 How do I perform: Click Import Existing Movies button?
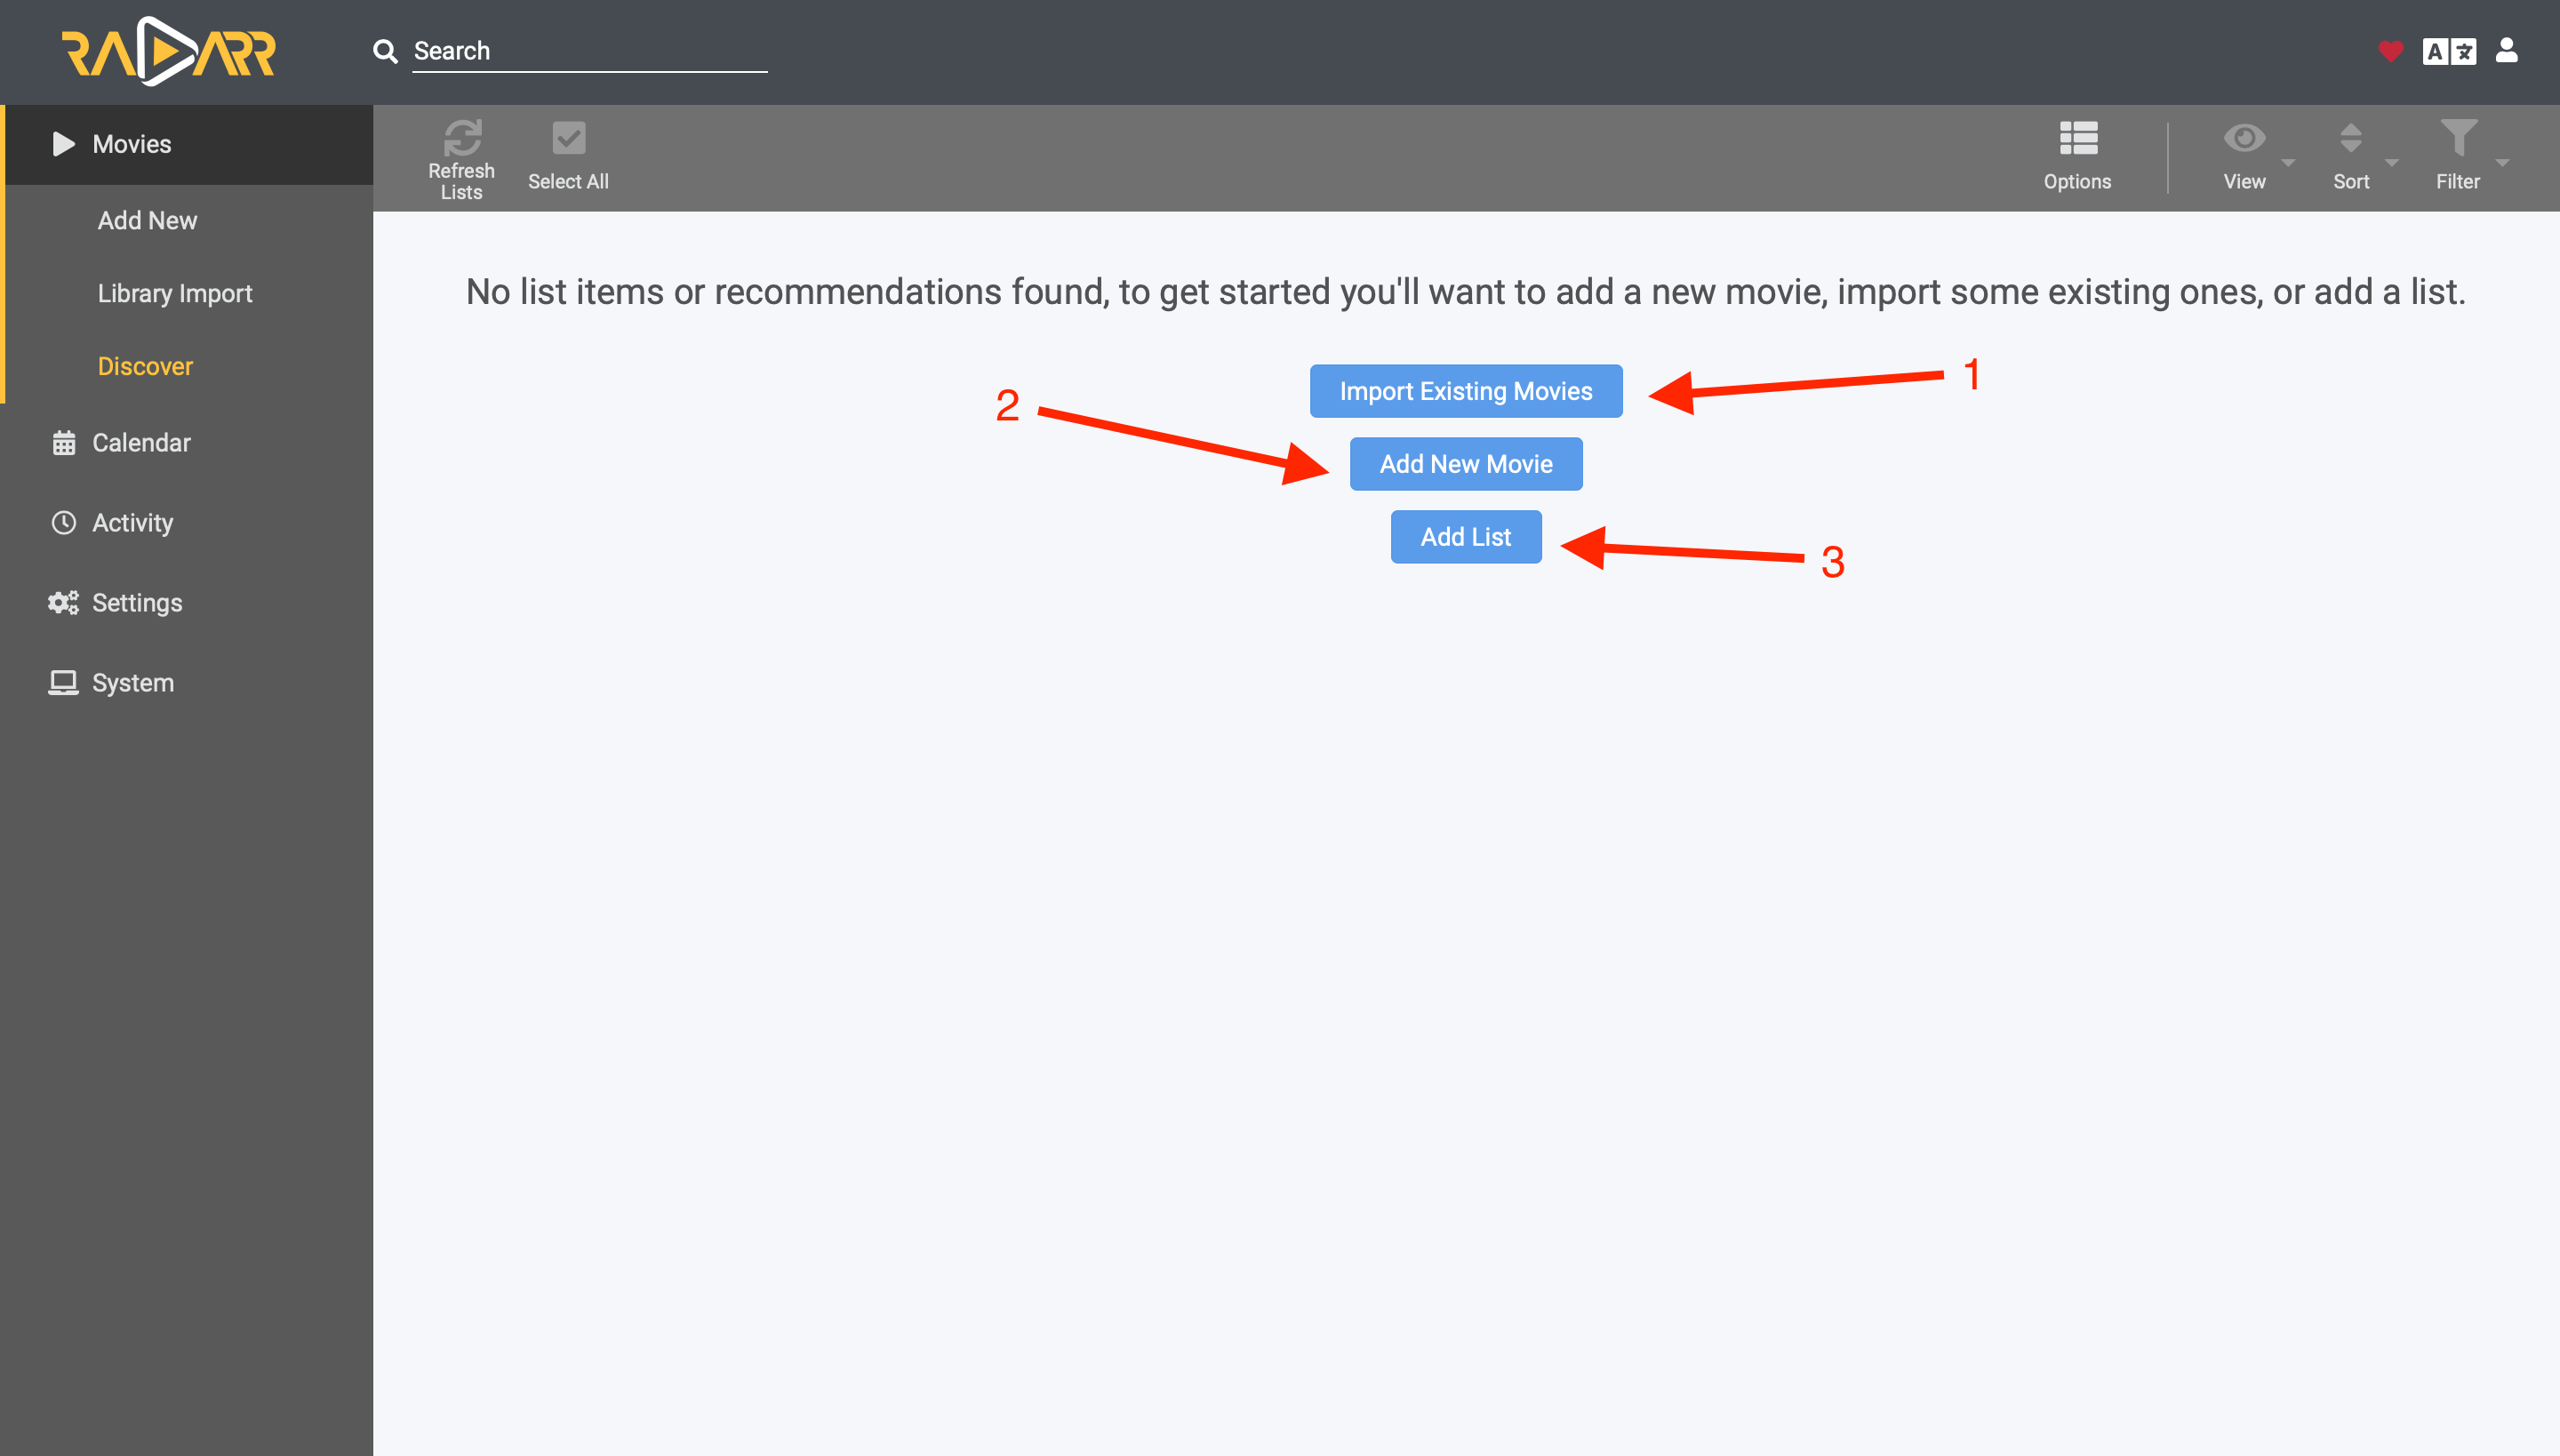[1467, 390]
